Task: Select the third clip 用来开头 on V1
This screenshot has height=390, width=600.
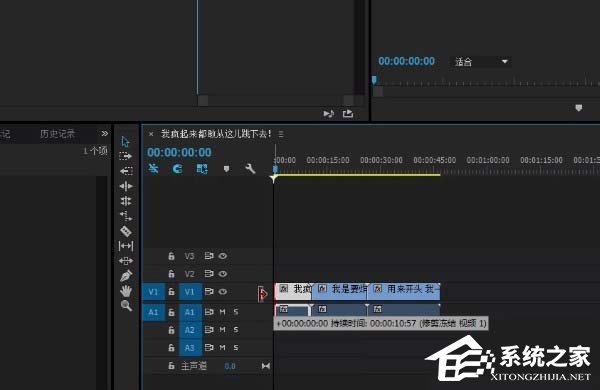Action: click(404, 292)
